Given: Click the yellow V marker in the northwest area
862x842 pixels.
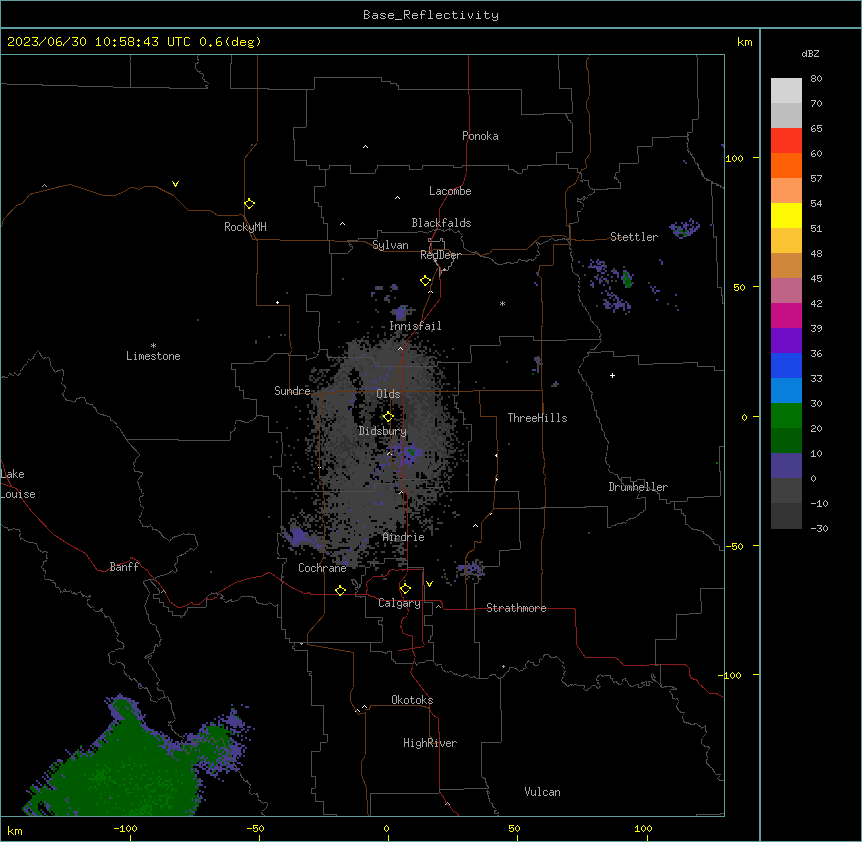Looking at the screenshot, I should 175,184.
